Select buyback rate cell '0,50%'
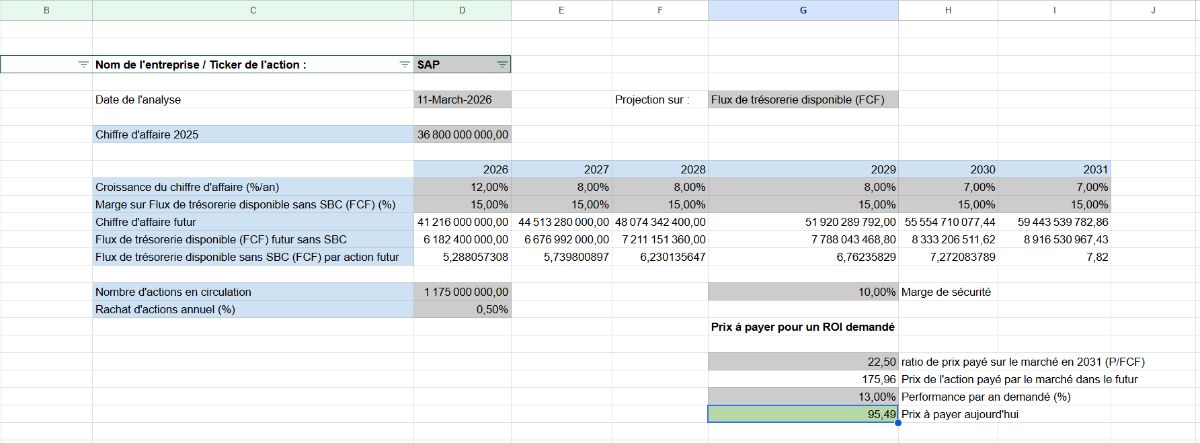The height and width of the screenshot is (443, 1200). click(x=462, y=309)
